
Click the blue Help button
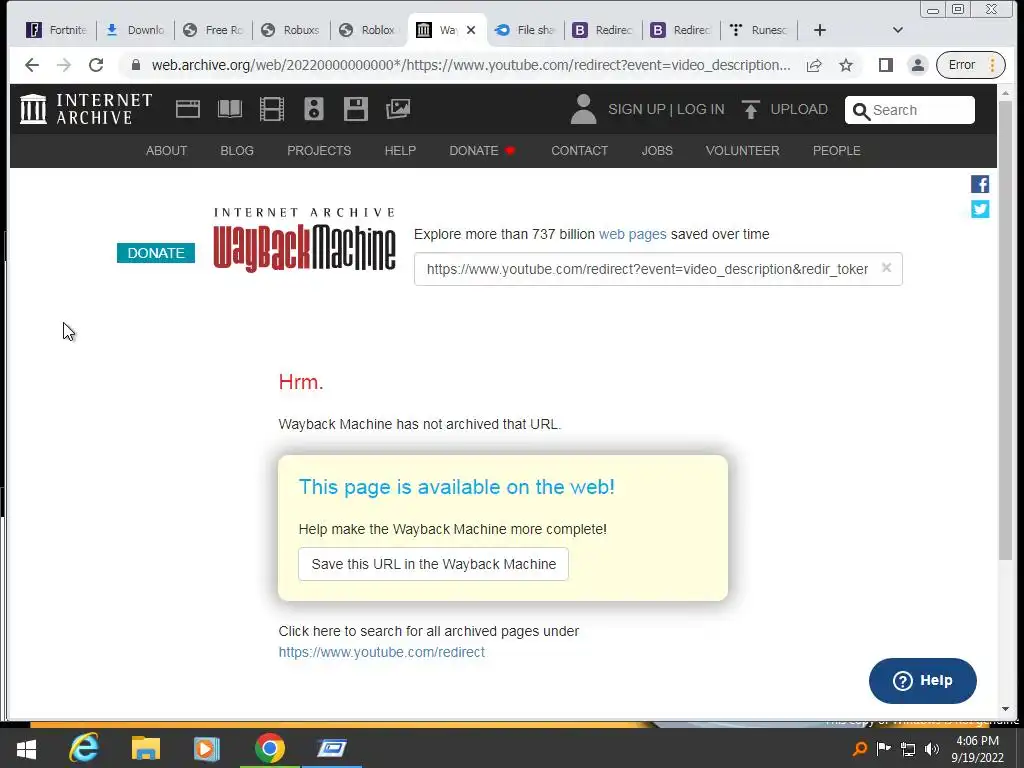click(x=923, y=680)
